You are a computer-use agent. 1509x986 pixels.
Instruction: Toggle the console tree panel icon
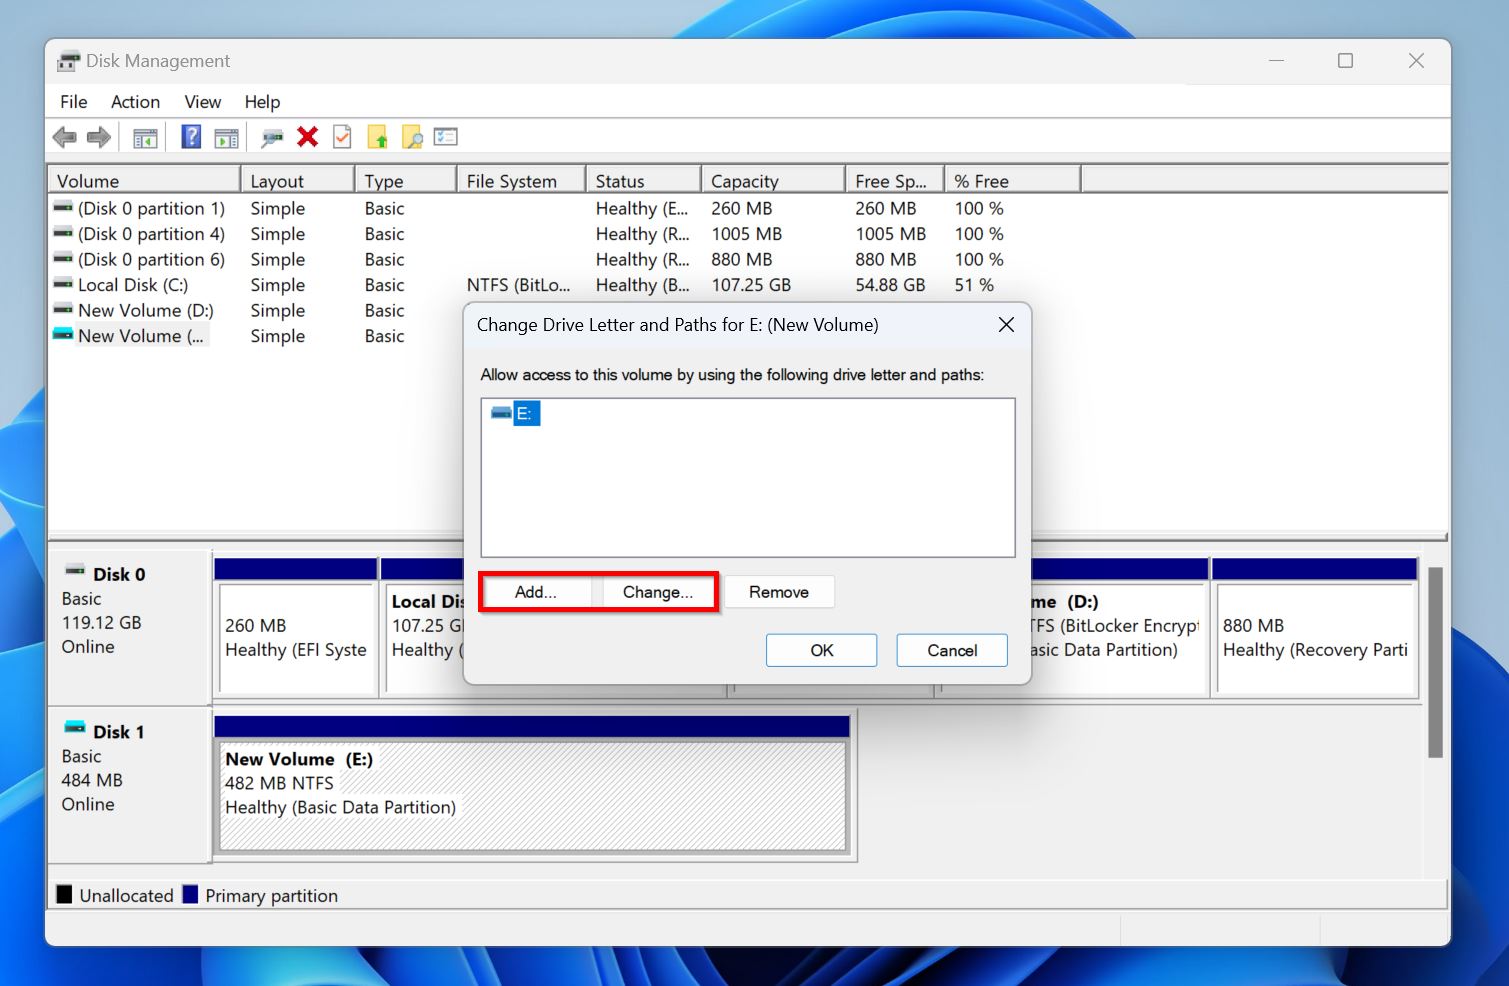click(x=144, y=136)
